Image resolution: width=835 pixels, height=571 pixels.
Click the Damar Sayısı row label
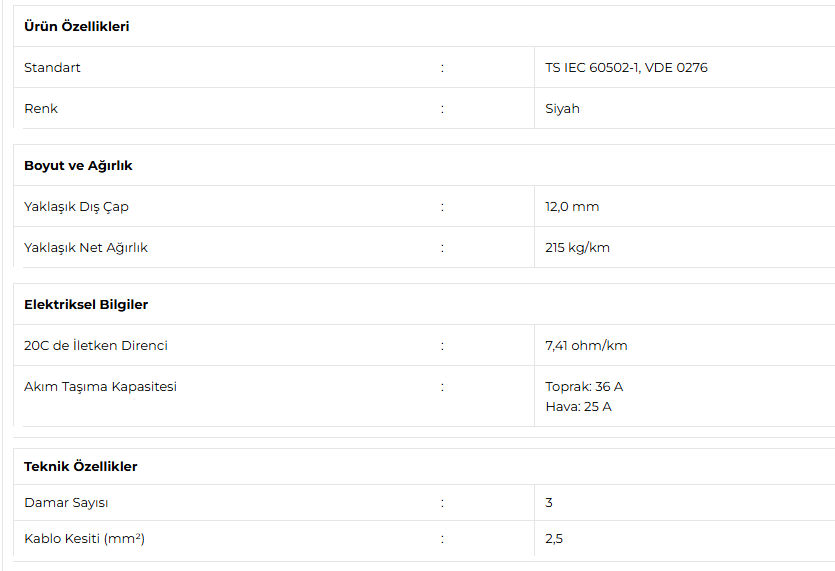click(x=66, y=503)
